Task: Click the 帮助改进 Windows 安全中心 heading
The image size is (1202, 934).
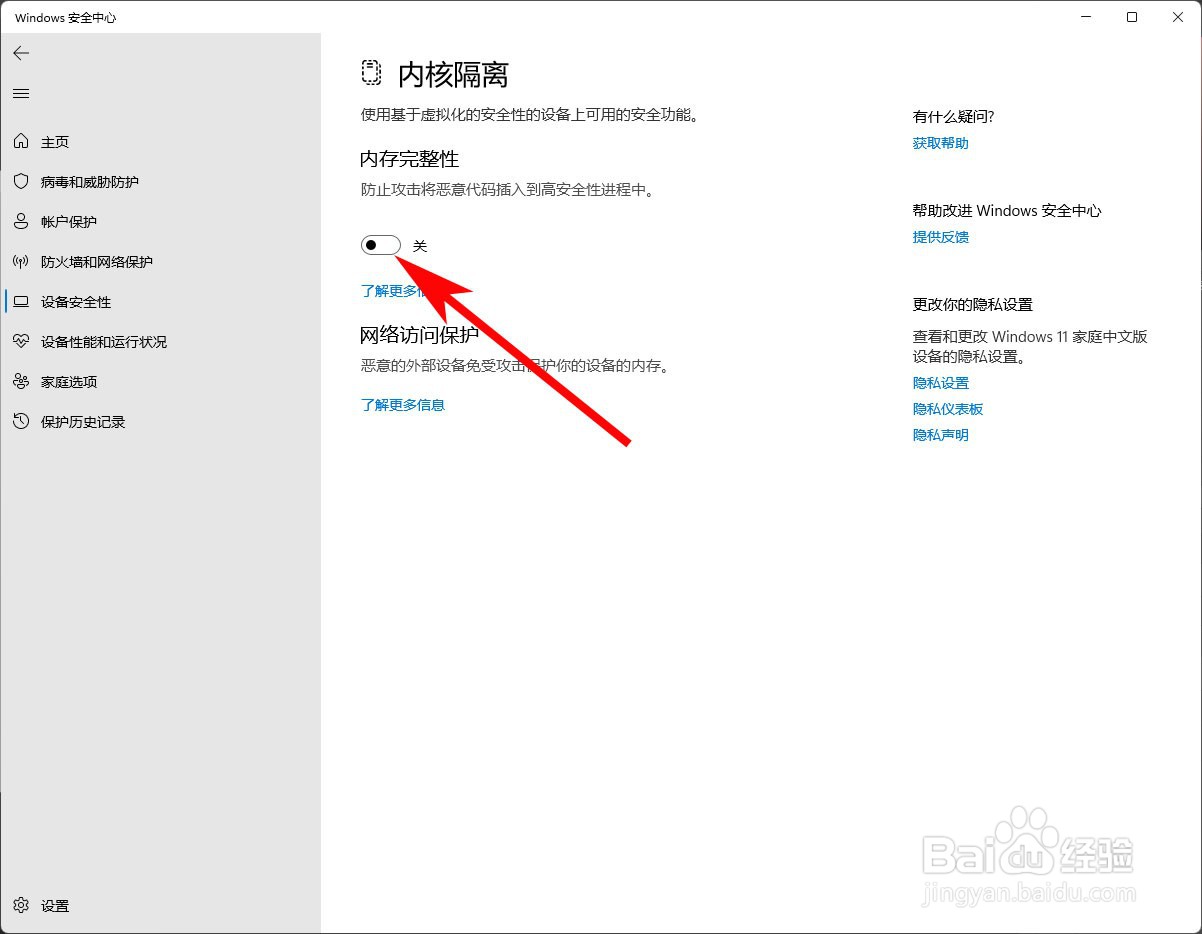Action: click(x=1007, y=211)
